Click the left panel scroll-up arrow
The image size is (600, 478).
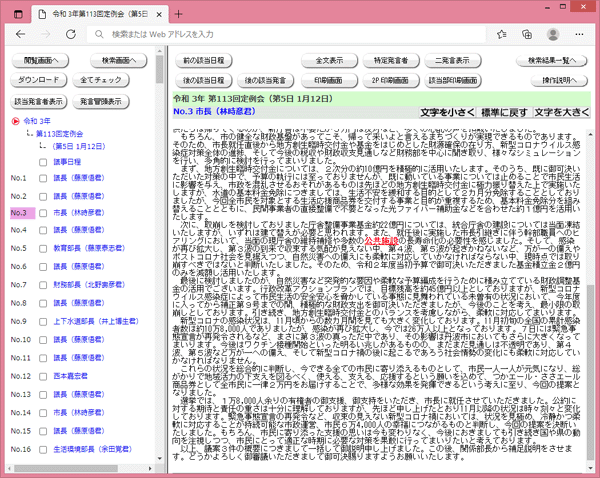(160, 50)
